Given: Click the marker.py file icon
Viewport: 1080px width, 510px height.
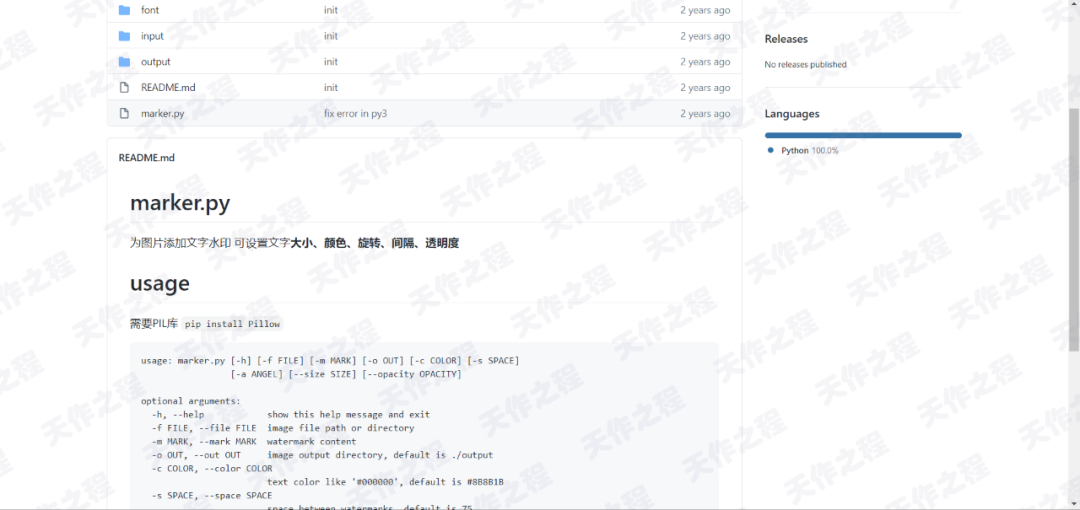Looking at the screenshot, I should coord(124,113).
